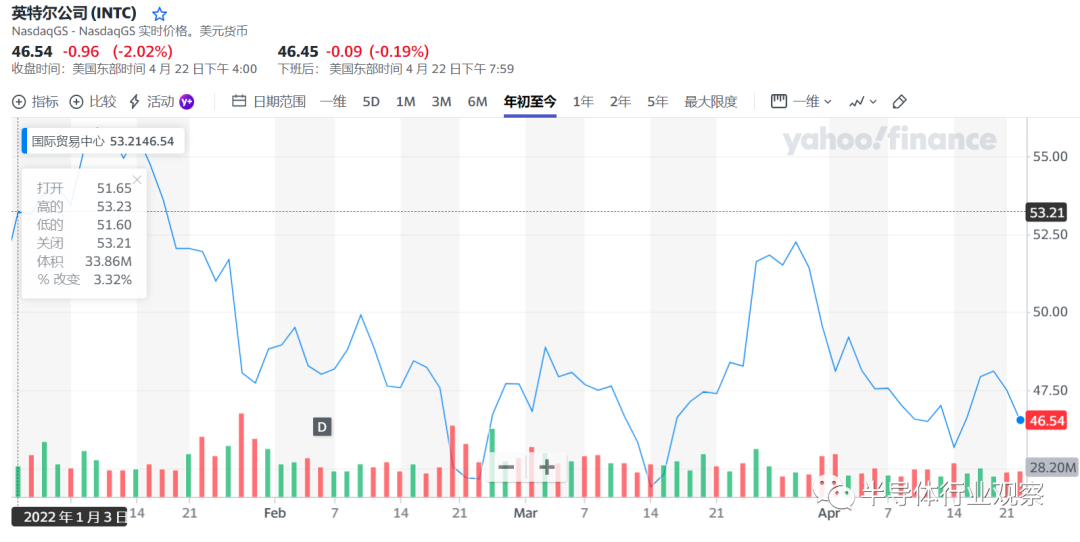Click the Mar axis label

pyautogui.click(x=526, y=513)
